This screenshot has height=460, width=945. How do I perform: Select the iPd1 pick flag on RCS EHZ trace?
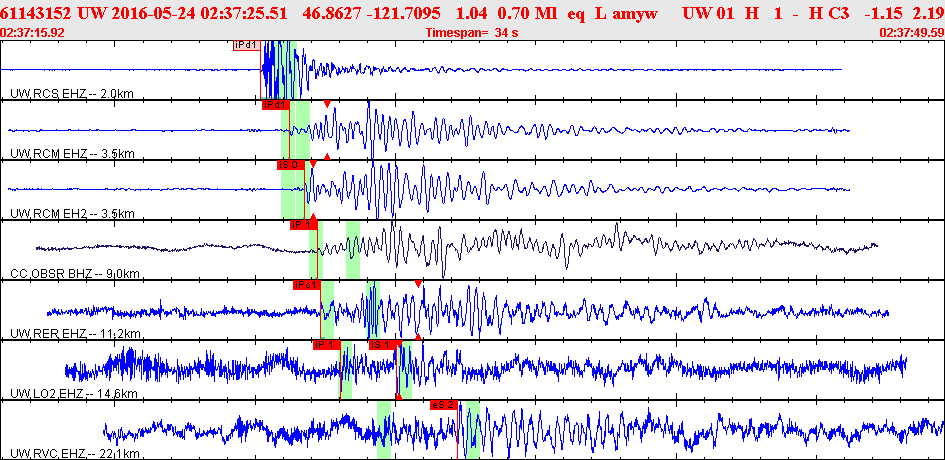246,45
